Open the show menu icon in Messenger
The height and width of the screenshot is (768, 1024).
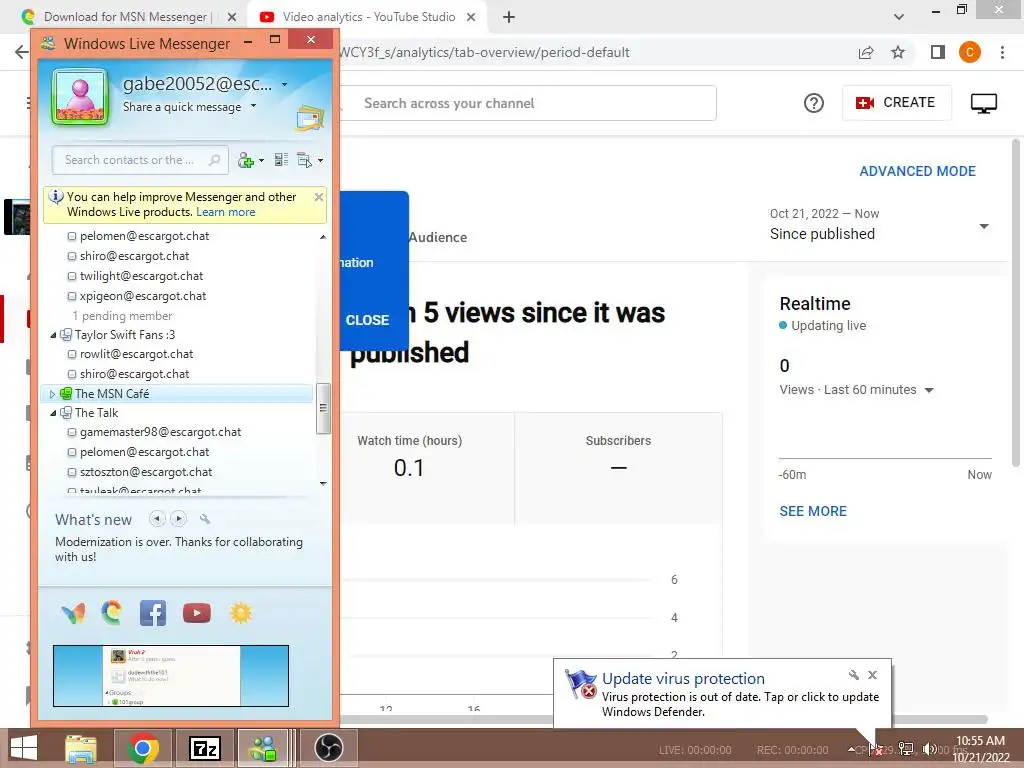[x=310, y=160]
